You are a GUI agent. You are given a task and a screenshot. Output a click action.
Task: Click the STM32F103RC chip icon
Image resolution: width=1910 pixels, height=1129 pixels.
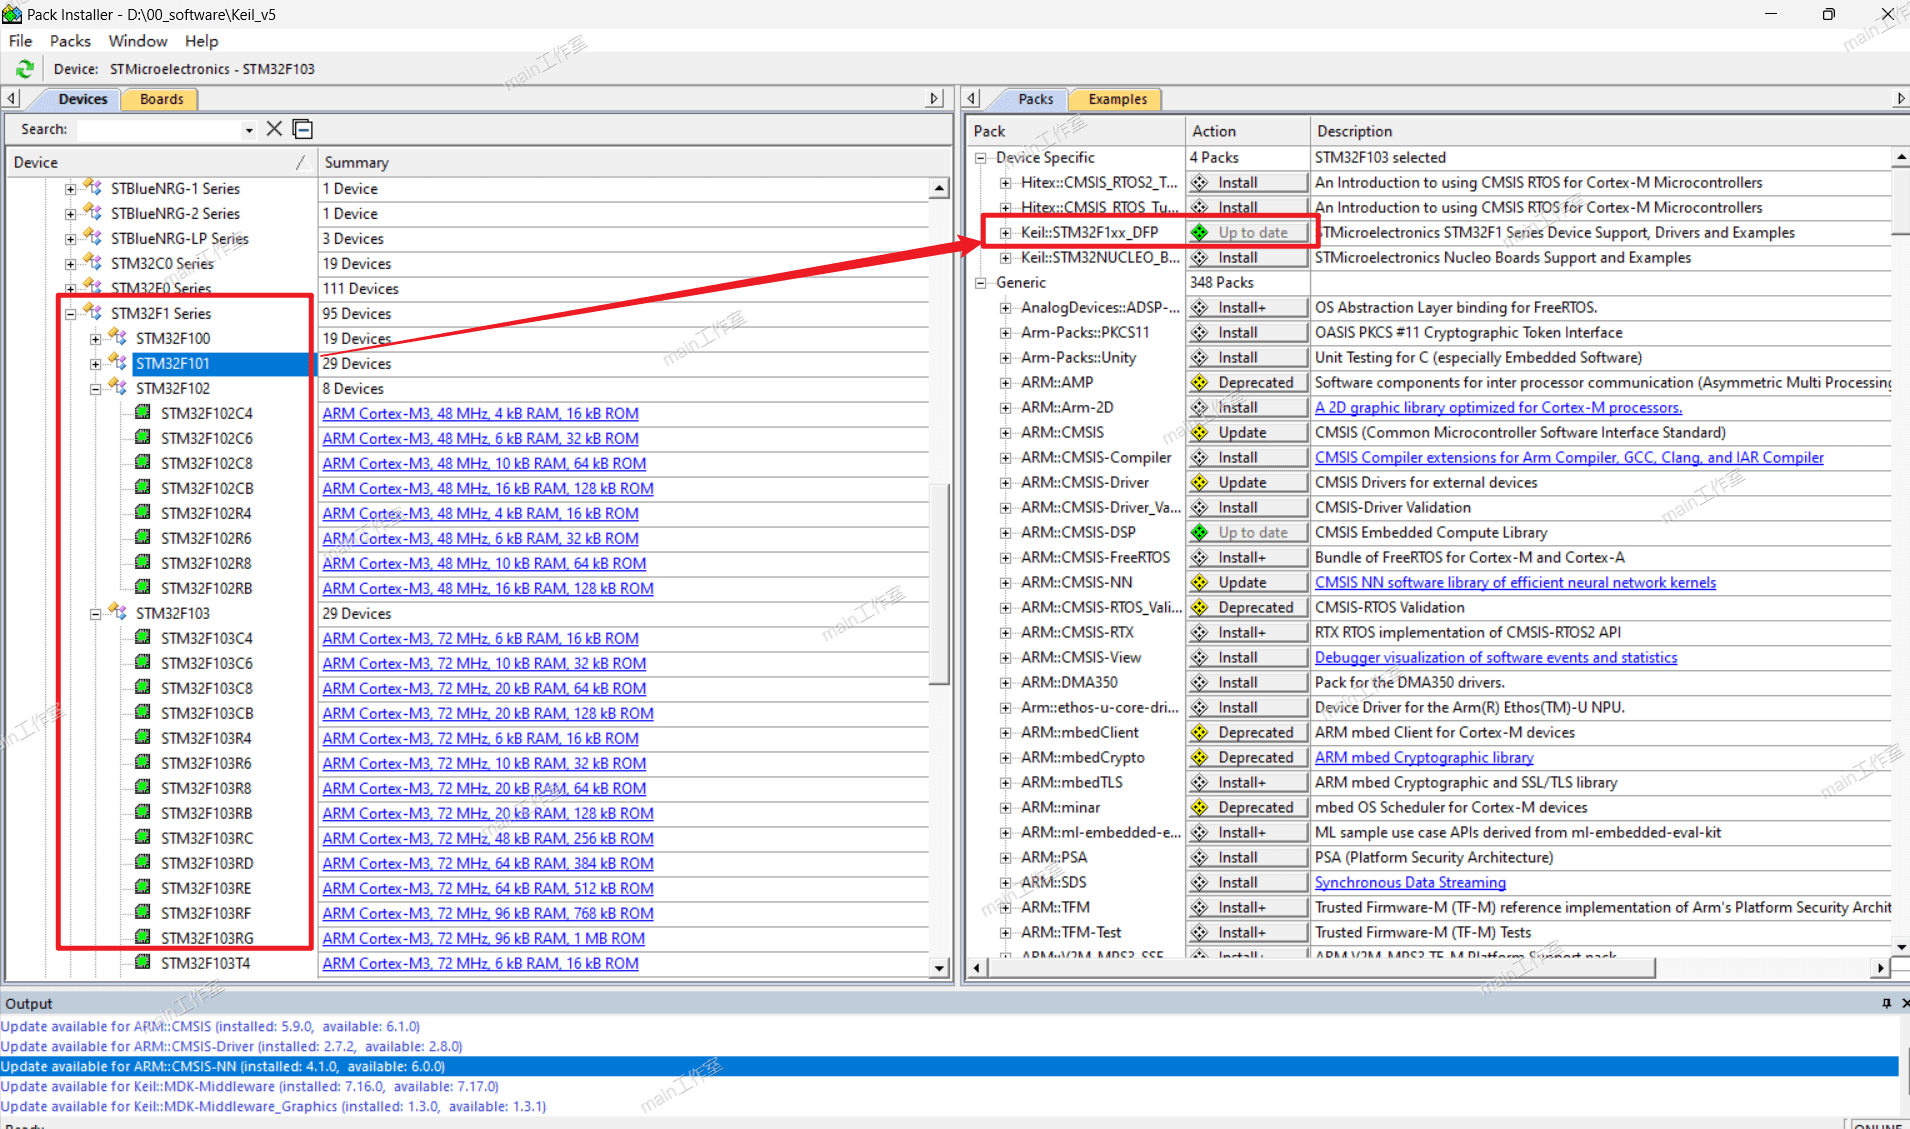[x=143, y=837]
